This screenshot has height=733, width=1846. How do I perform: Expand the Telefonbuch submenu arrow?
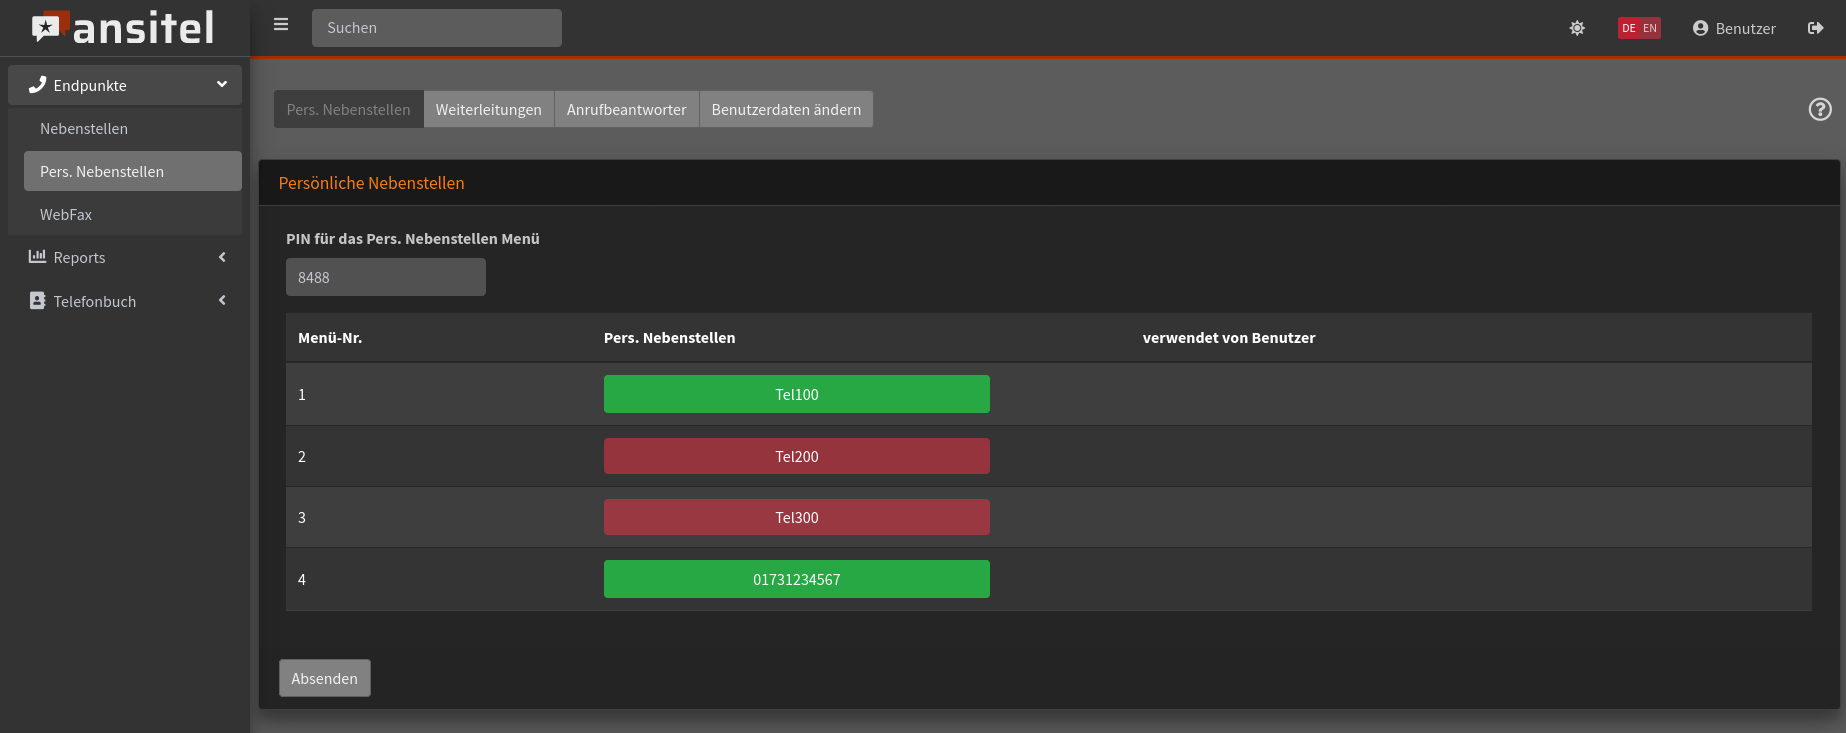tap(222, 301)
